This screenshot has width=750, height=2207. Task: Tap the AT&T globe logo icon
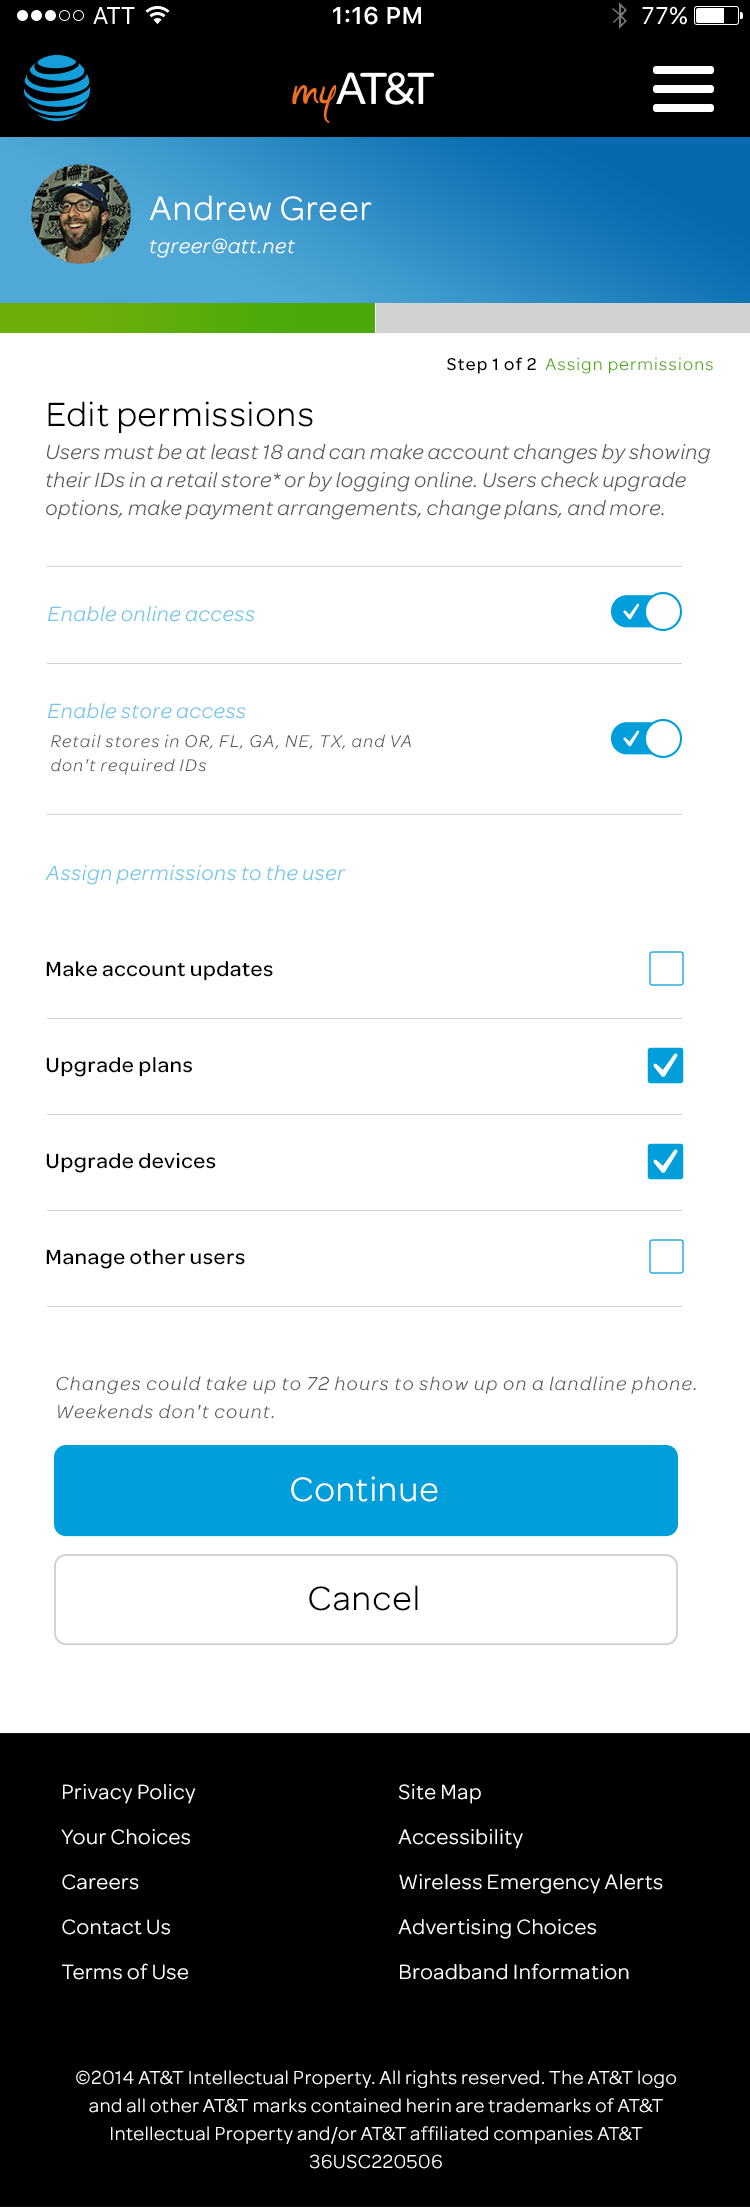pos(57,89)
